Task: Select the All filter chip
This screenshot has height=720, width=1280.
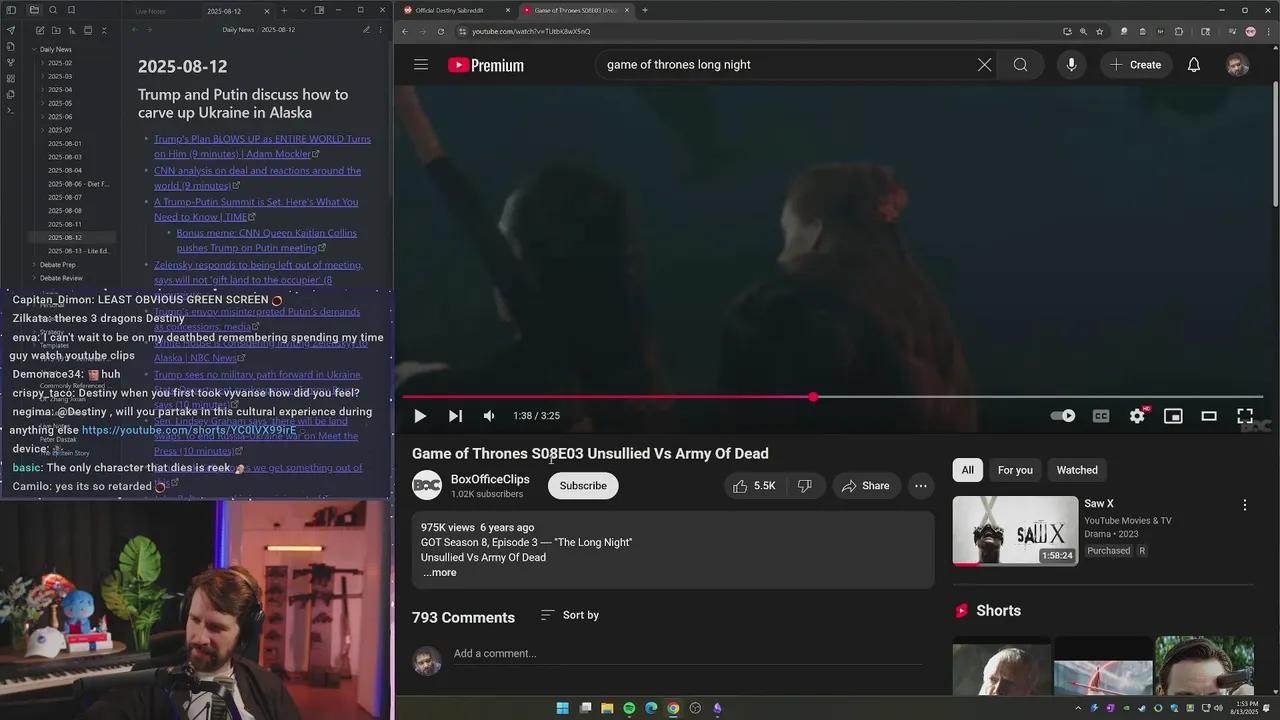Action: coord(967,470)
